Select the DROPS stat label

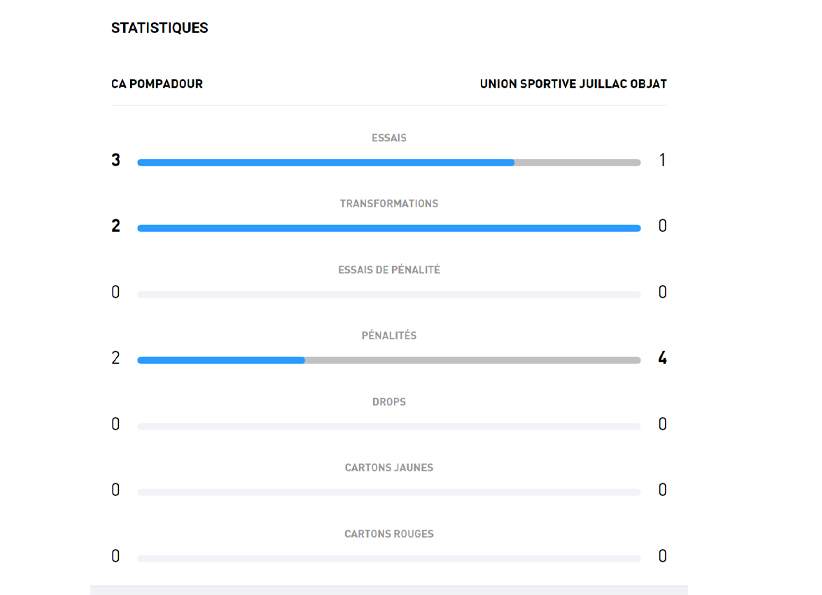389,402
